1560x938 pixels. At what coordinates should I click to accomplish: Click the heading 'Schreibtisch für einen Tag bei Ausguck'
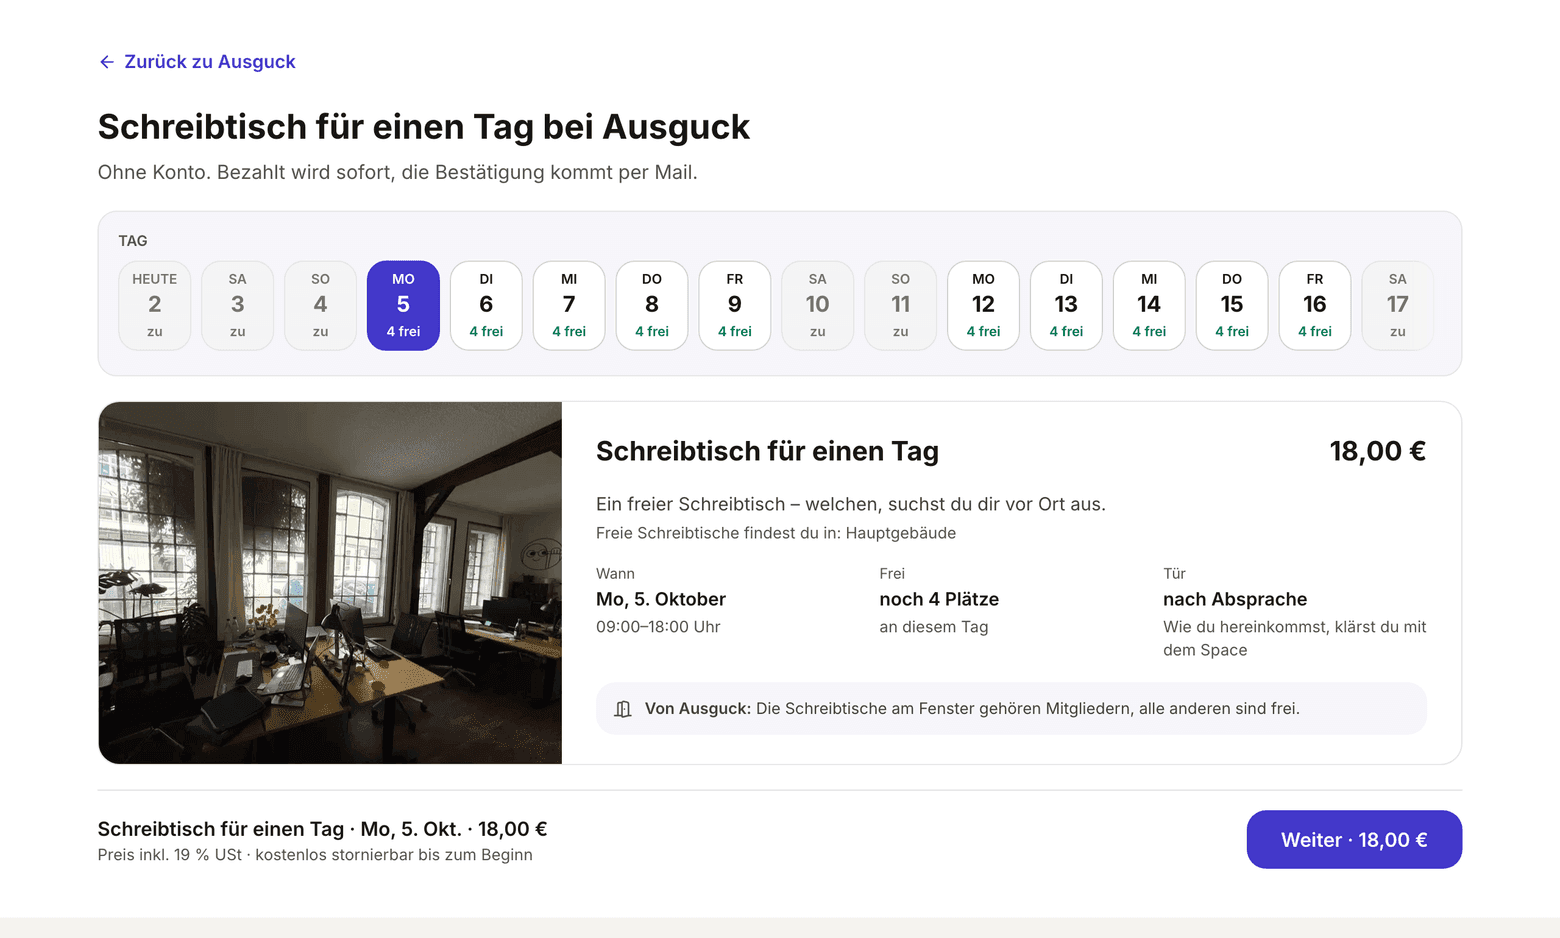424,127
